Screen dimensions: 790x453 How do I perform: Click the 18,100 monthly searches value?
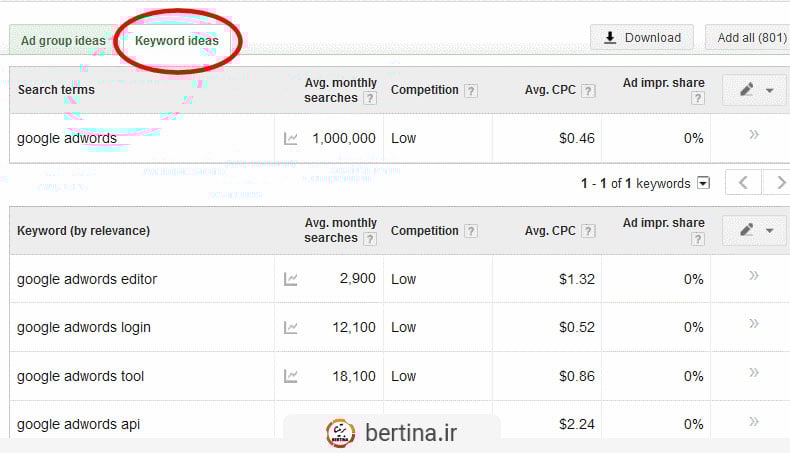coord(354,376)
